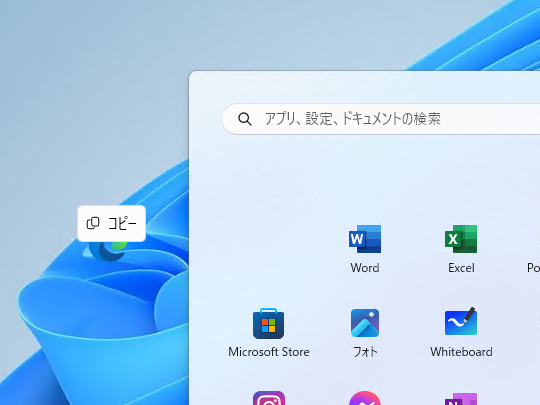This screenshot has height=405, width=540.
Task: Open the OneNote app icon
Action: 461,399
